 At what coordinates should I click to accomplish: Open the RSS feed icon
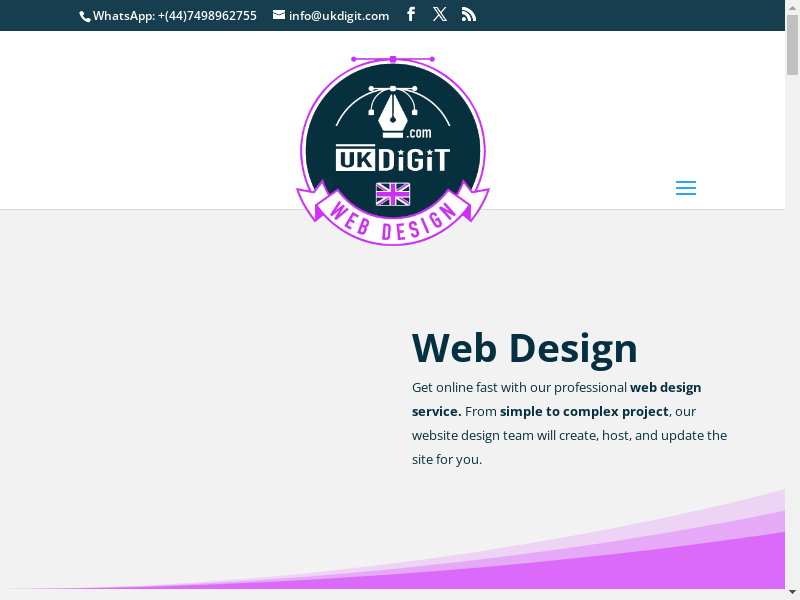pos(469,14)
